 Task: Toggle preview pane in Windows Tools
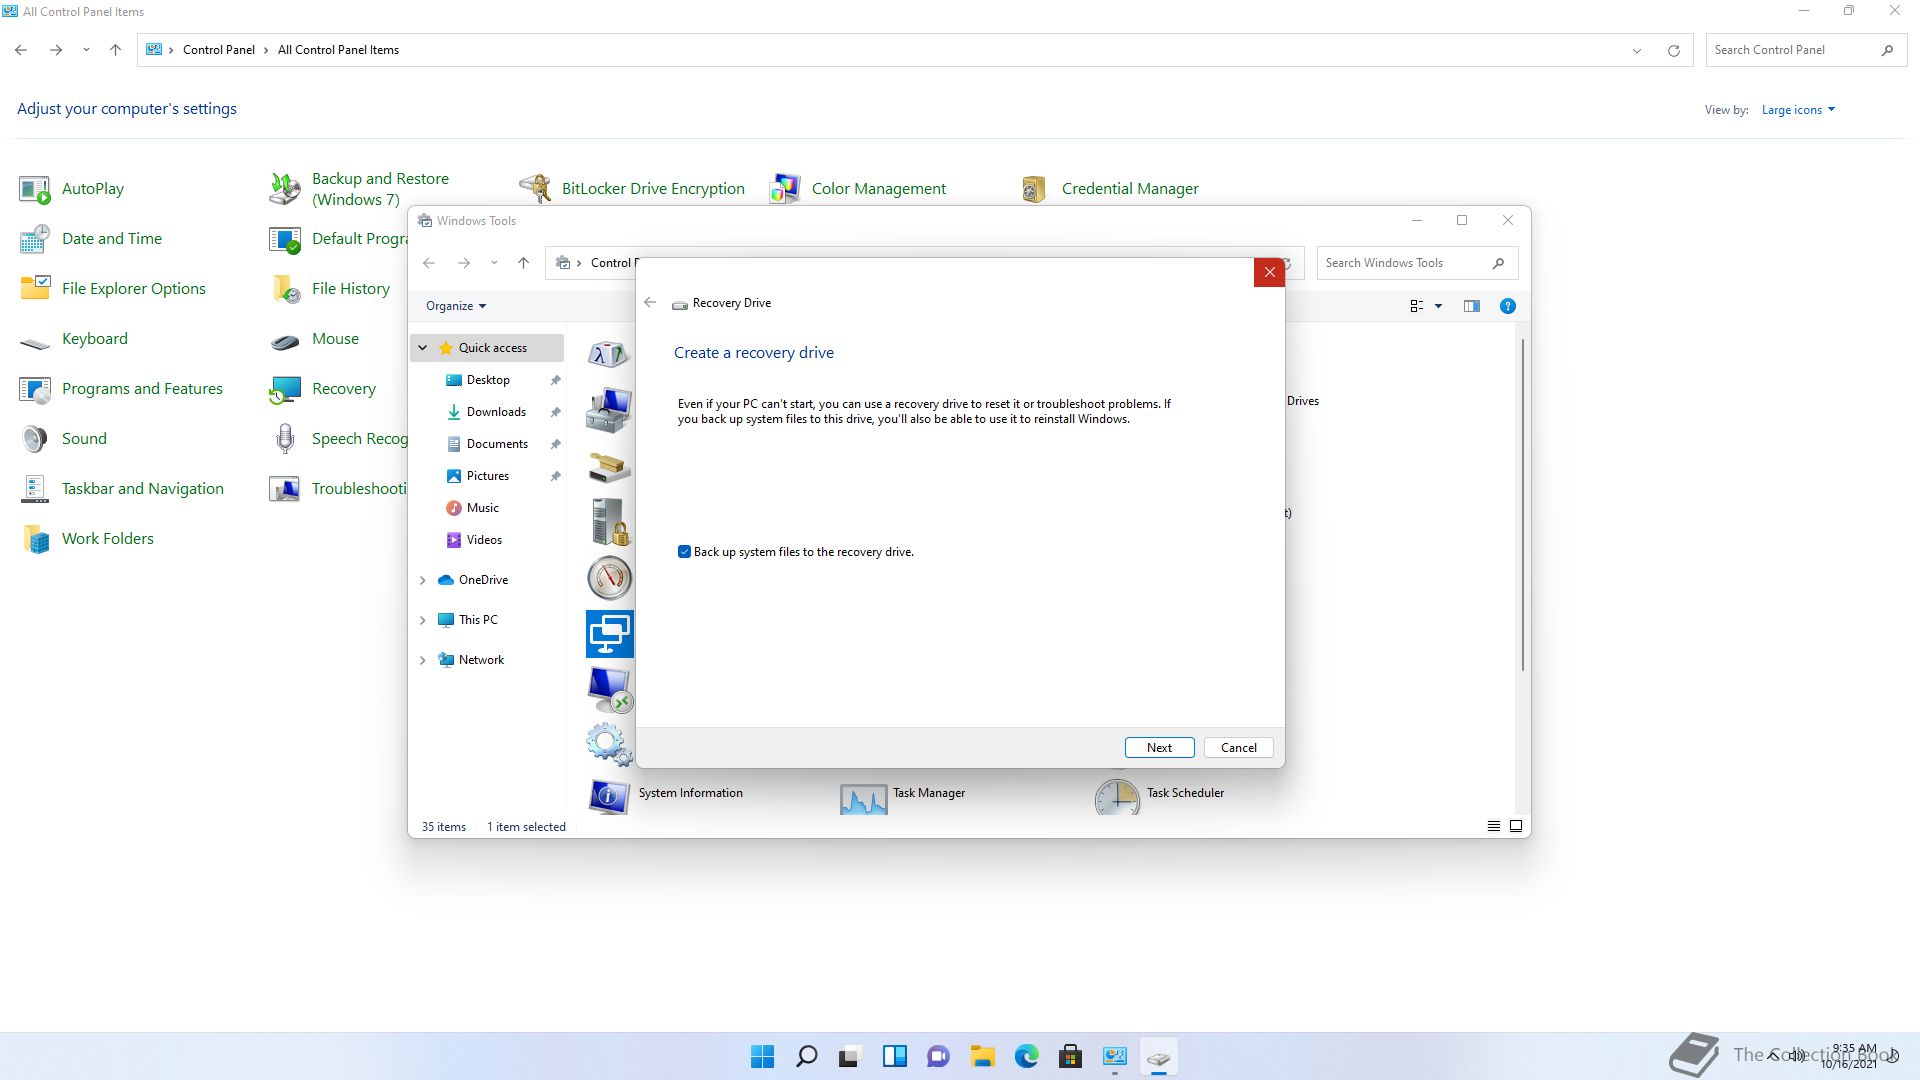click(x=1472, y=306)
